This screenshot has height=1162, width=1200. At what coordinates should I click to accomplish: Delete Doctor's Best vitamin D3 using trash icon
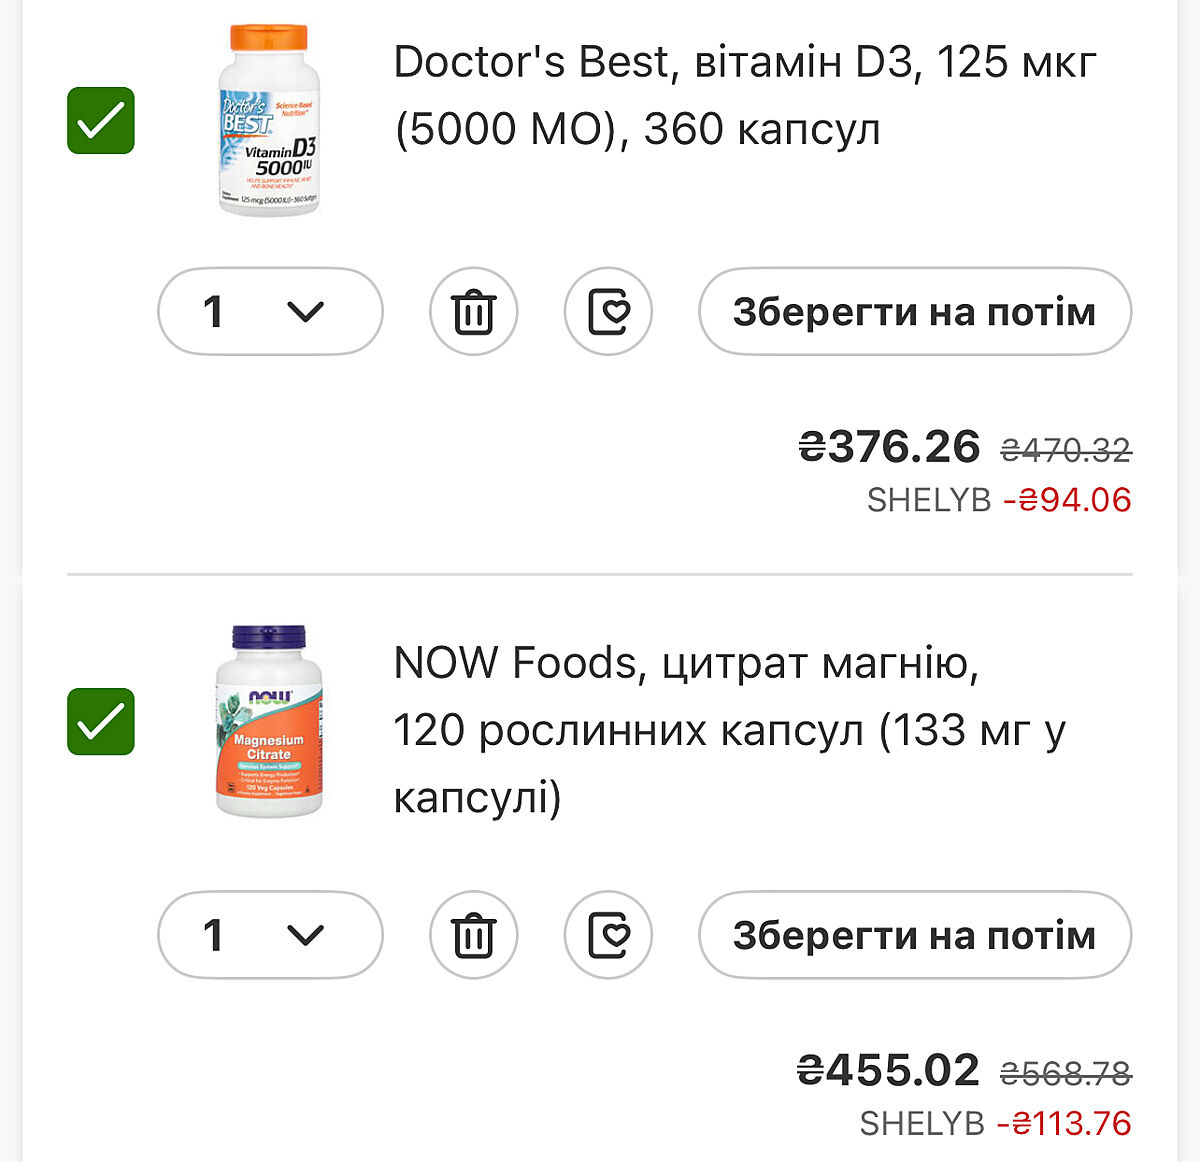pos(473,312)
